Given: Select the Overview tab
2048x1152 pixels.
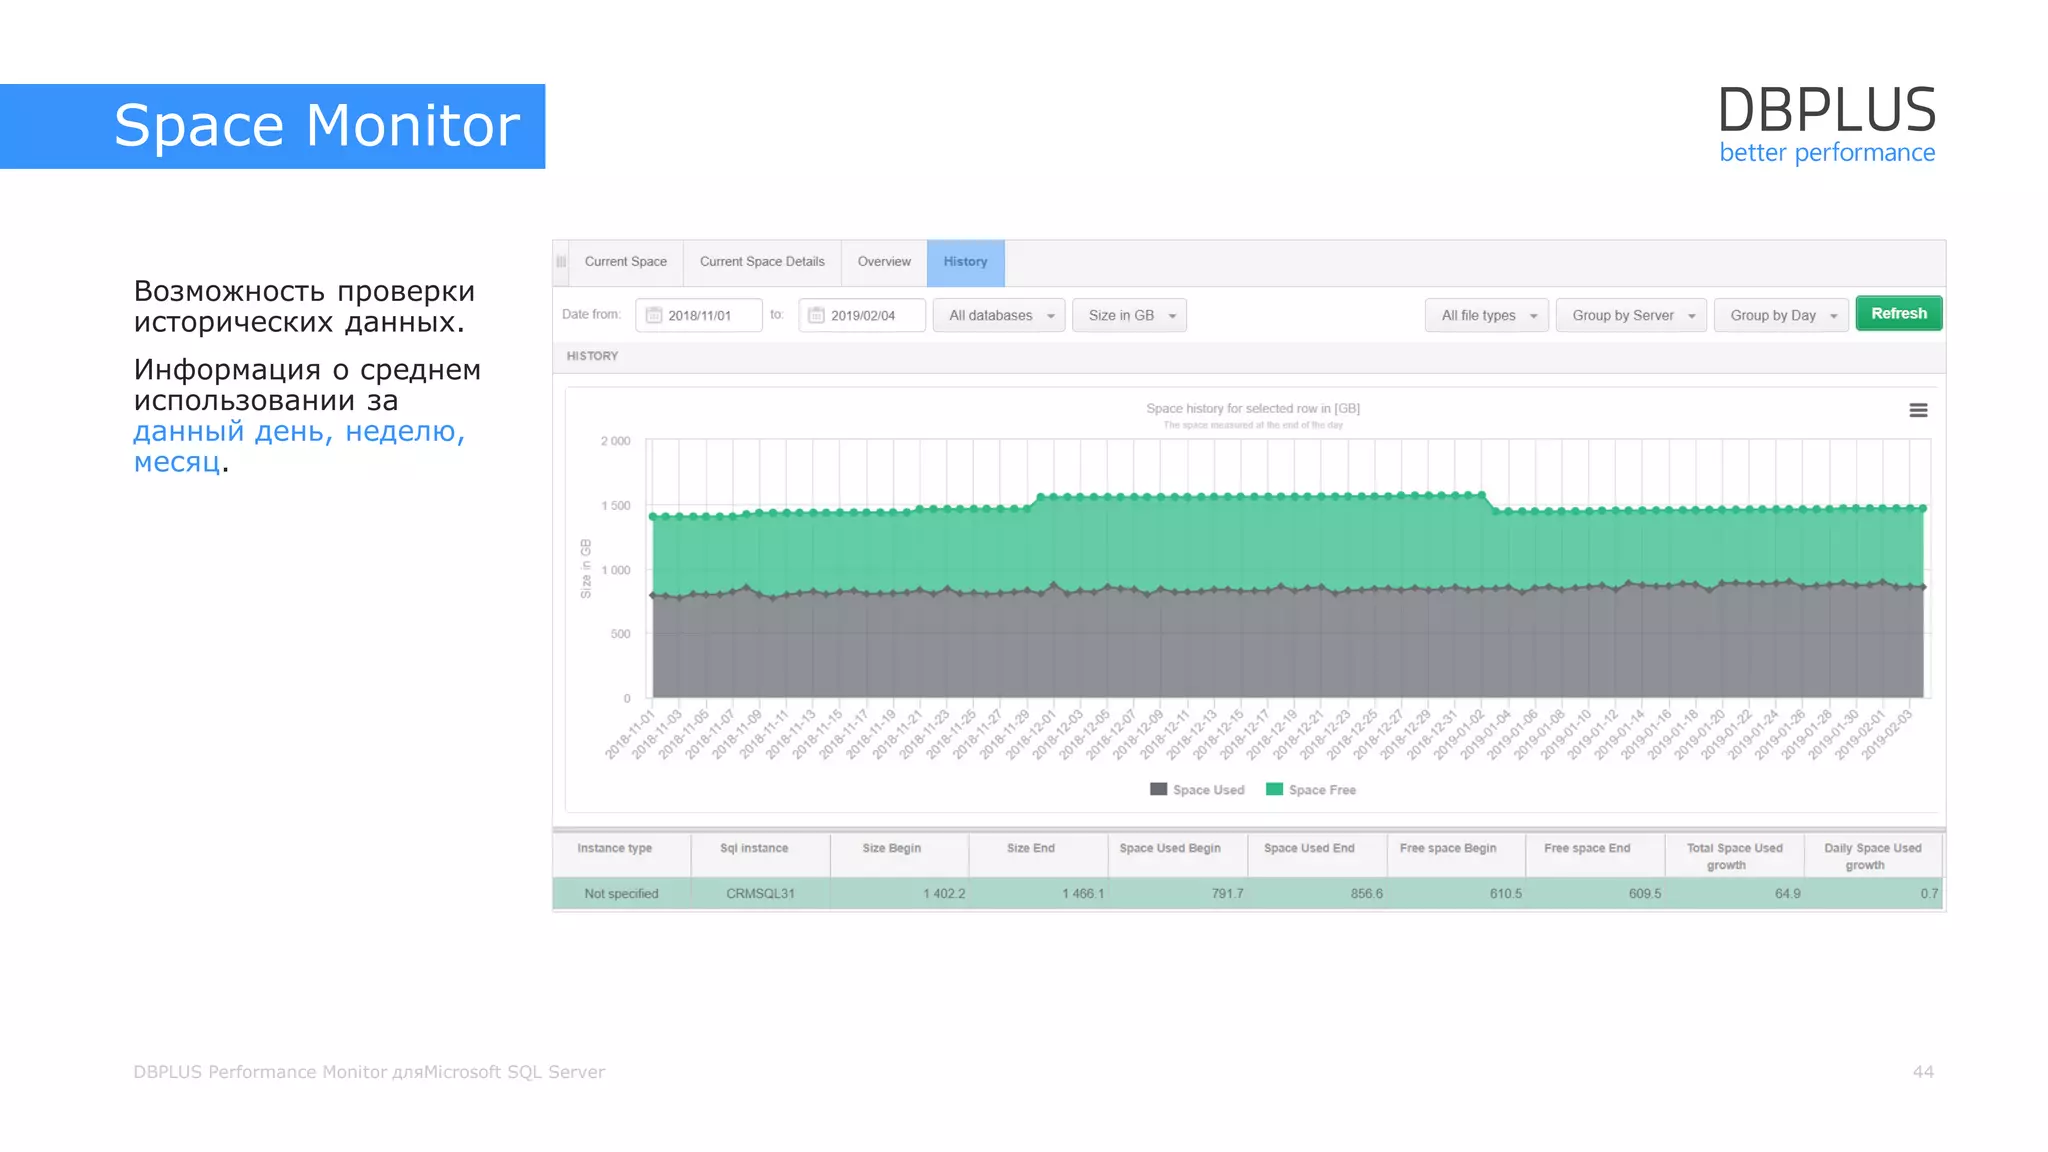Looking at the screenshot, I should (884, 262).
